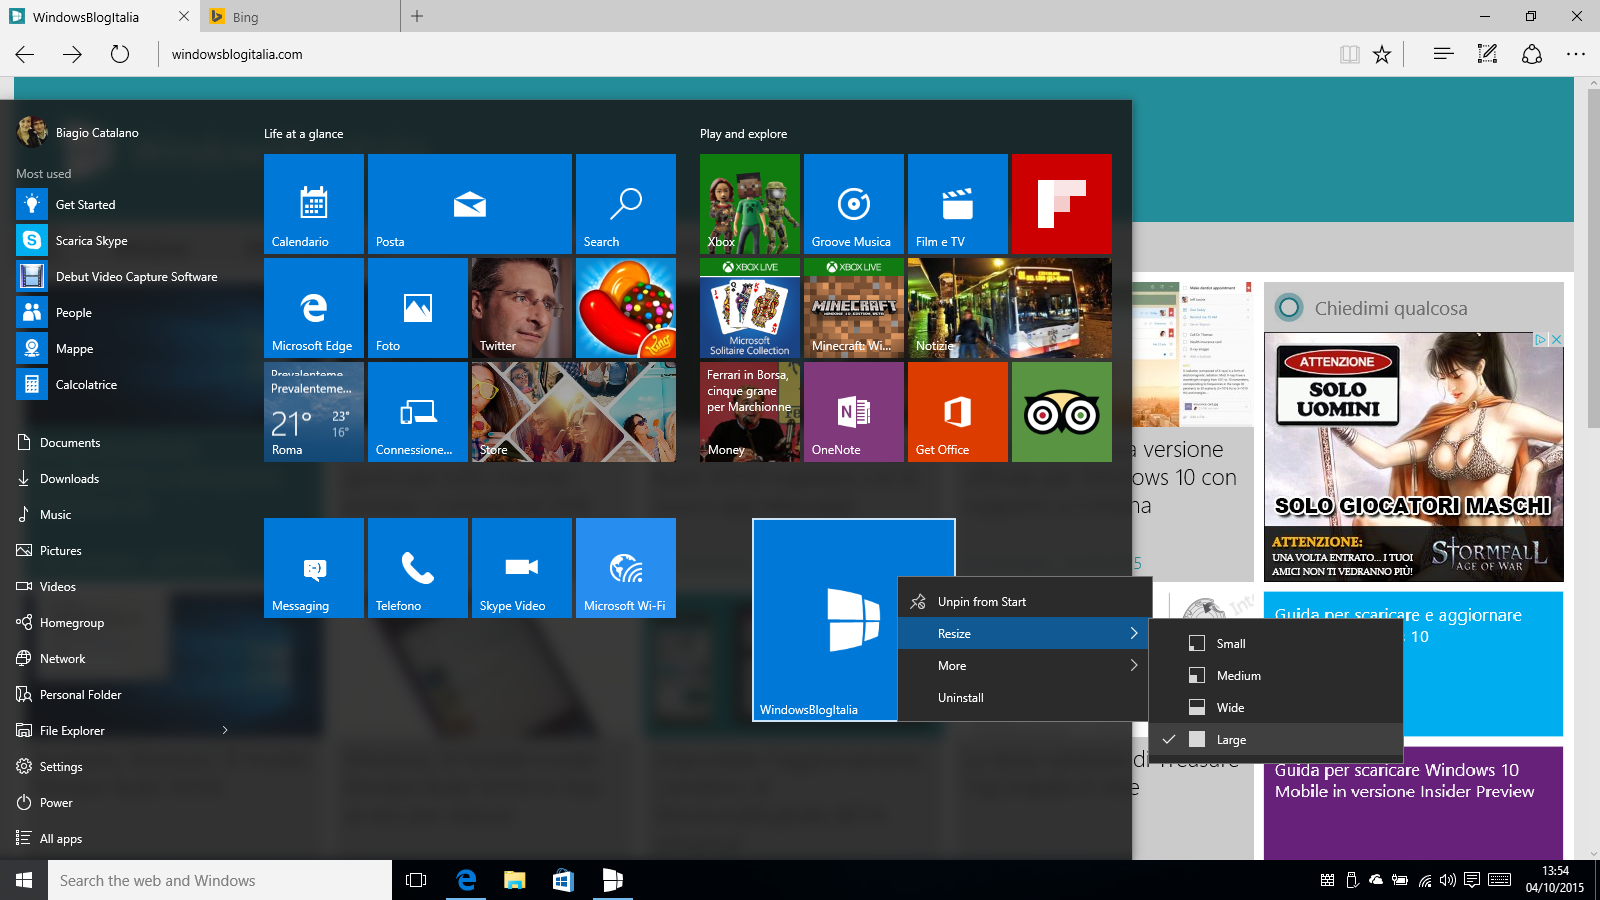
Task: Open the Roma weather tile
Action: [x=314, y=412]
